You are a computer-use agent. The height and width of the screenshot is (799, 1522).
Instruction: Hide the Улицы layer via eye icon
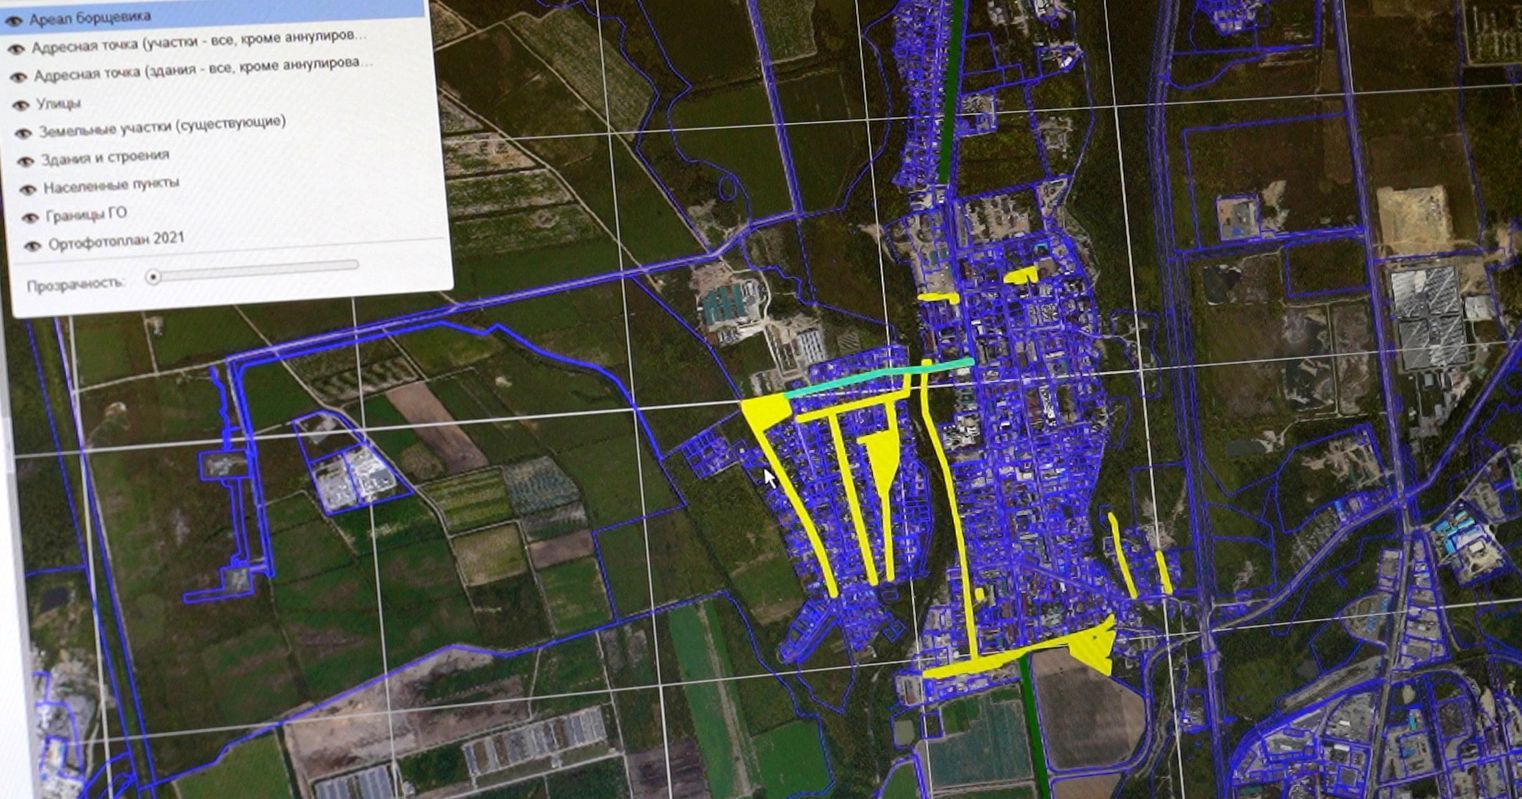click(20, 105)
